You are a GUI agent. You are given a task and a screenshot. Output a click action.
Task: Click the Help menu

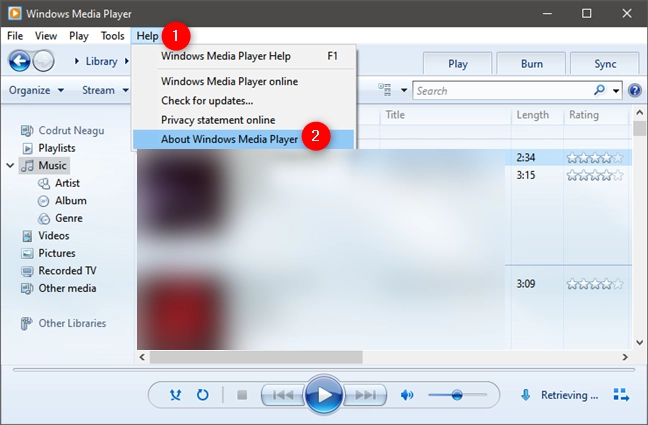tap(148, 36)
